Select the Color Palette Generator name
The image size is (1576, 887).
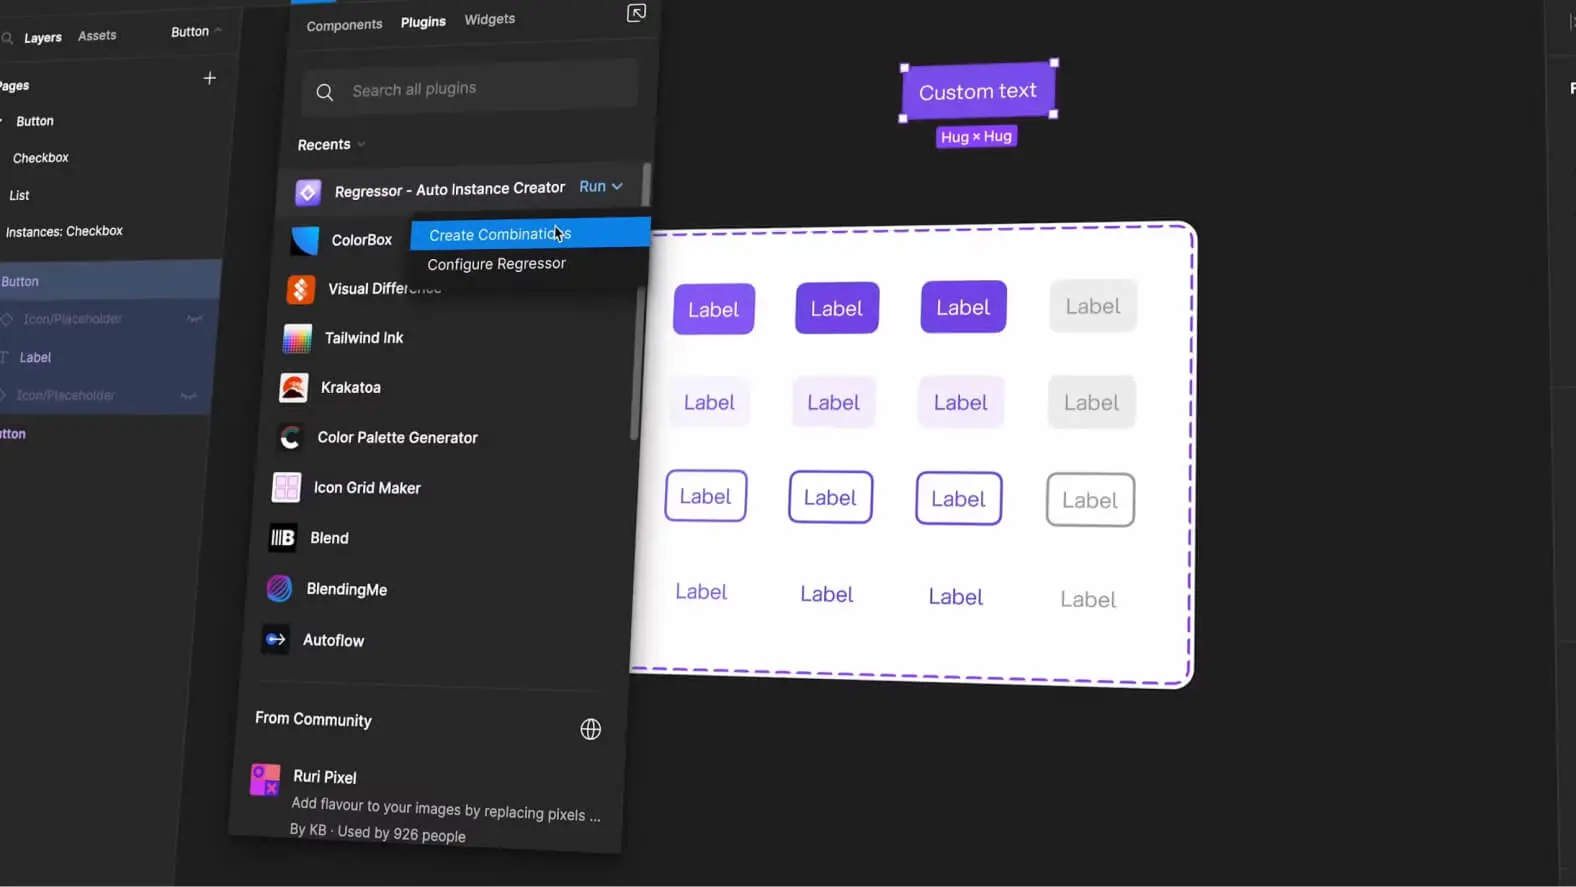tap(398, 438)
